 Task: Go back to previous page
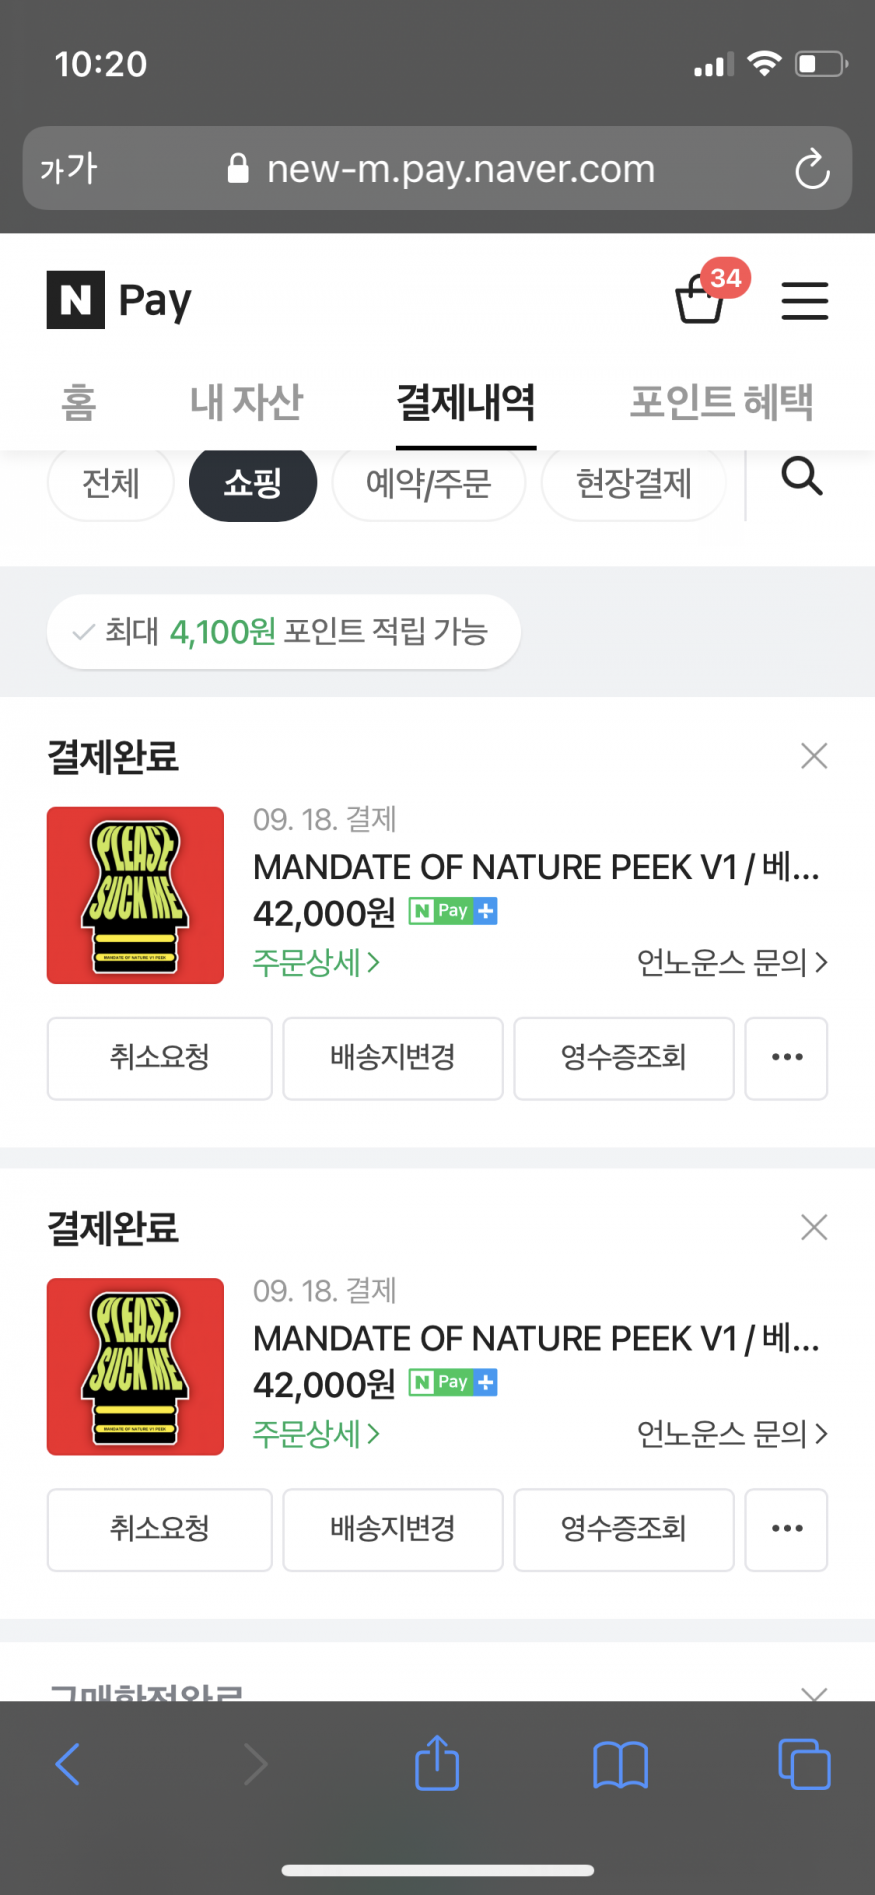tap(68, 1764)
